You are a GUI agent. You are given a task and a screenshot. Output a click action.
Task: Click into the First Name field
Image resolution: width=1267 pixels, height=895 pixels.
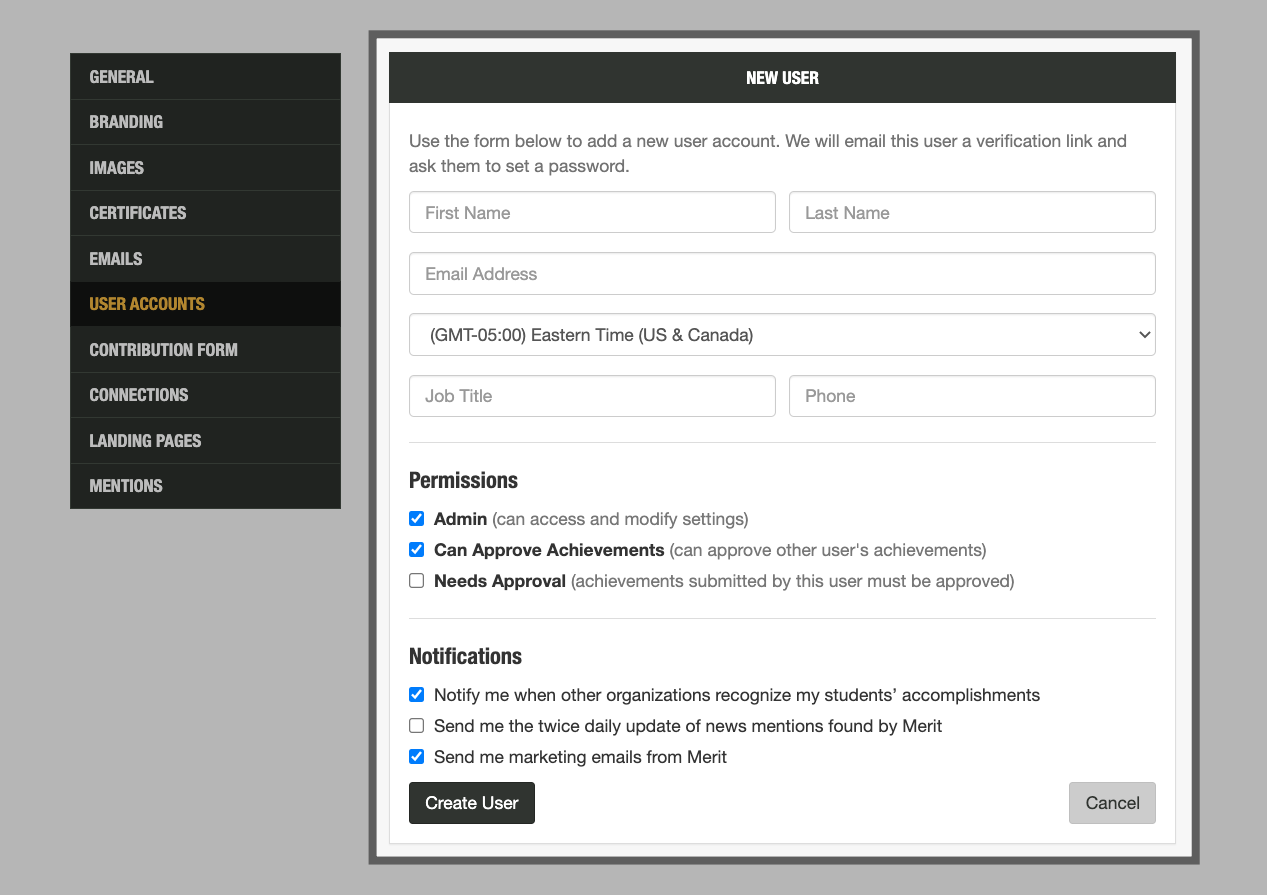click(592, 213)
